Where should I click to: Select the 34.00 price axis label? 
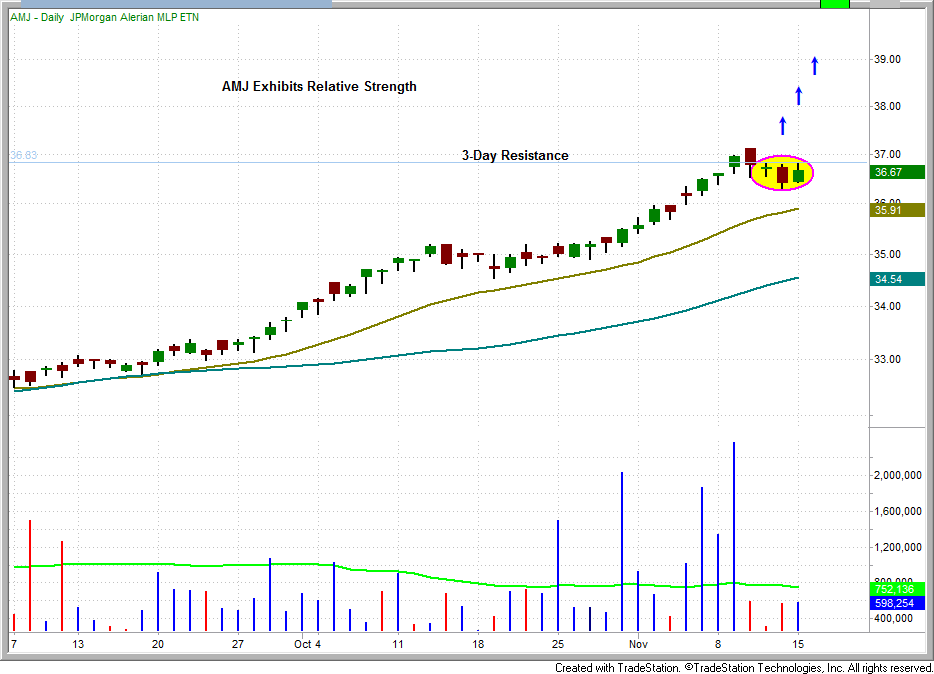tap(888, 306)
